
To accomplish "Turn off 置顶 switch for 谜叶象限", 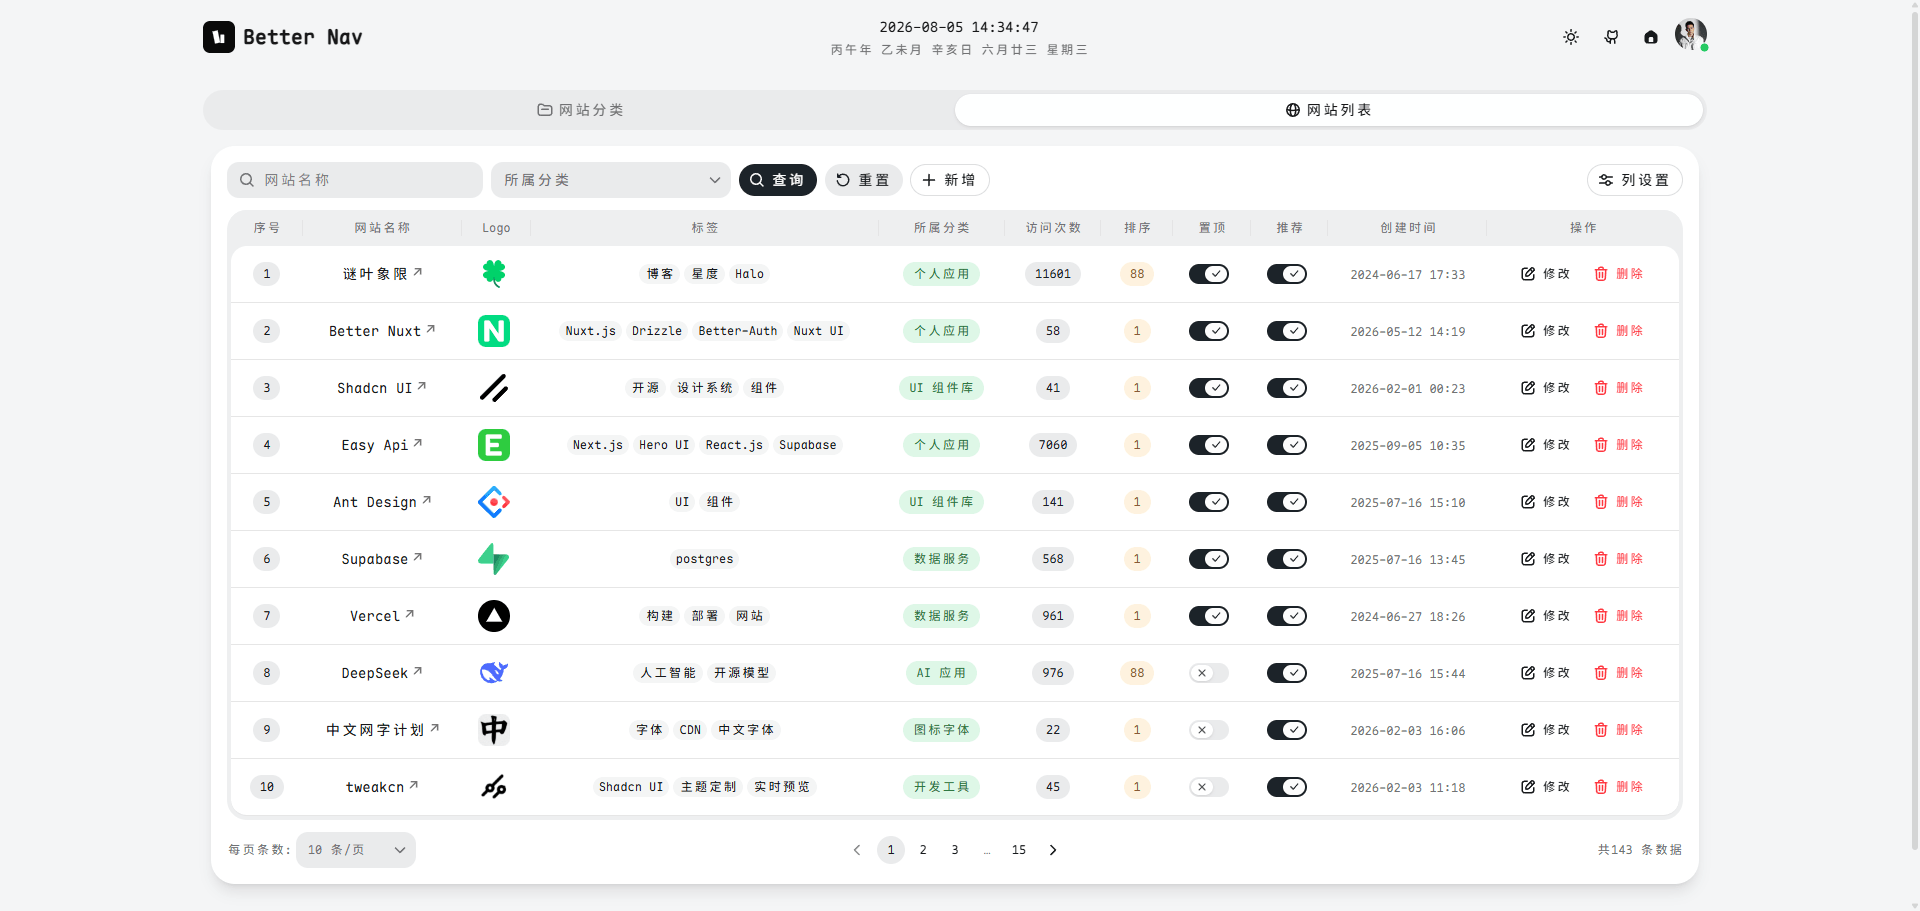I will 1209,274.
